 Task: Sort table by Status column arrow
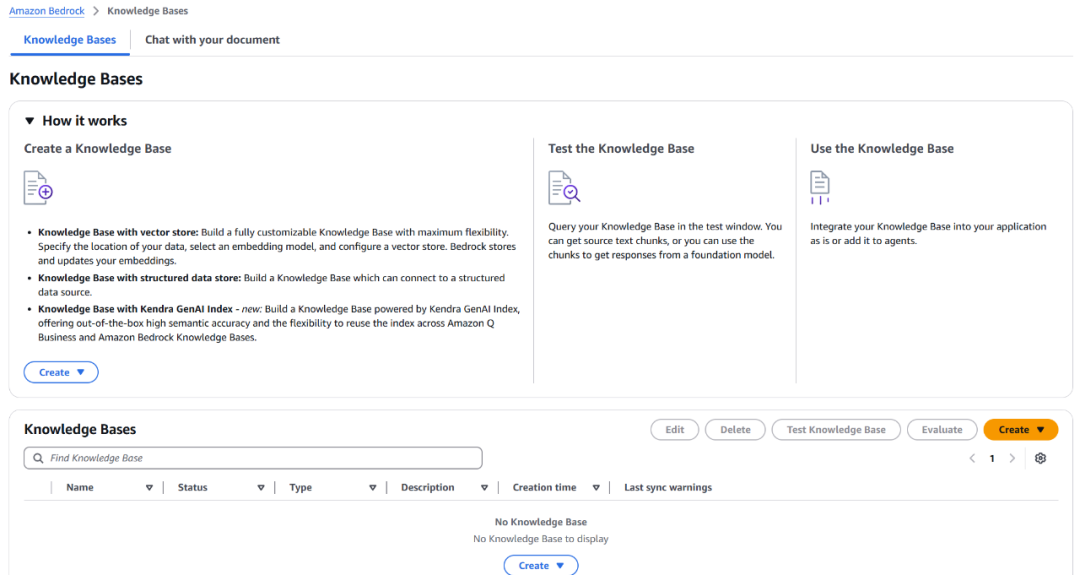click(x=261, y=488)
